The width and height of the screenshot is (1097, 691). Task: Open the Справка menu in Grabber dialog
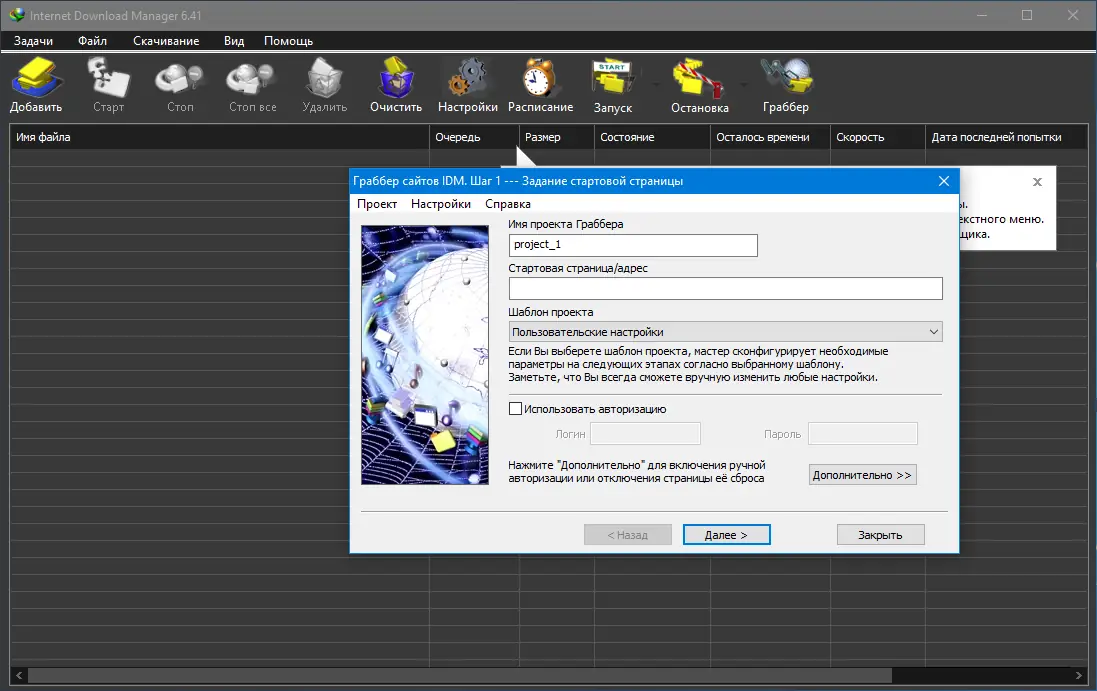coord(508,204)
